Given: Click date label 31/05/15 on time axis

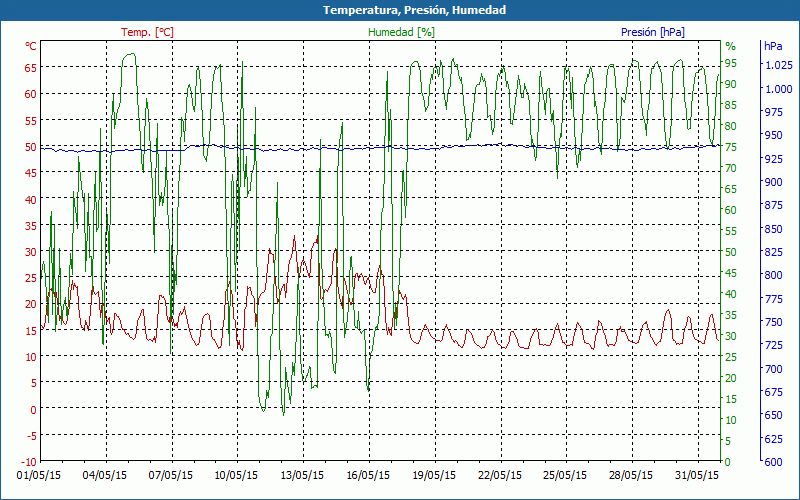Looking at the screenshot, I should tap(697, 475).
